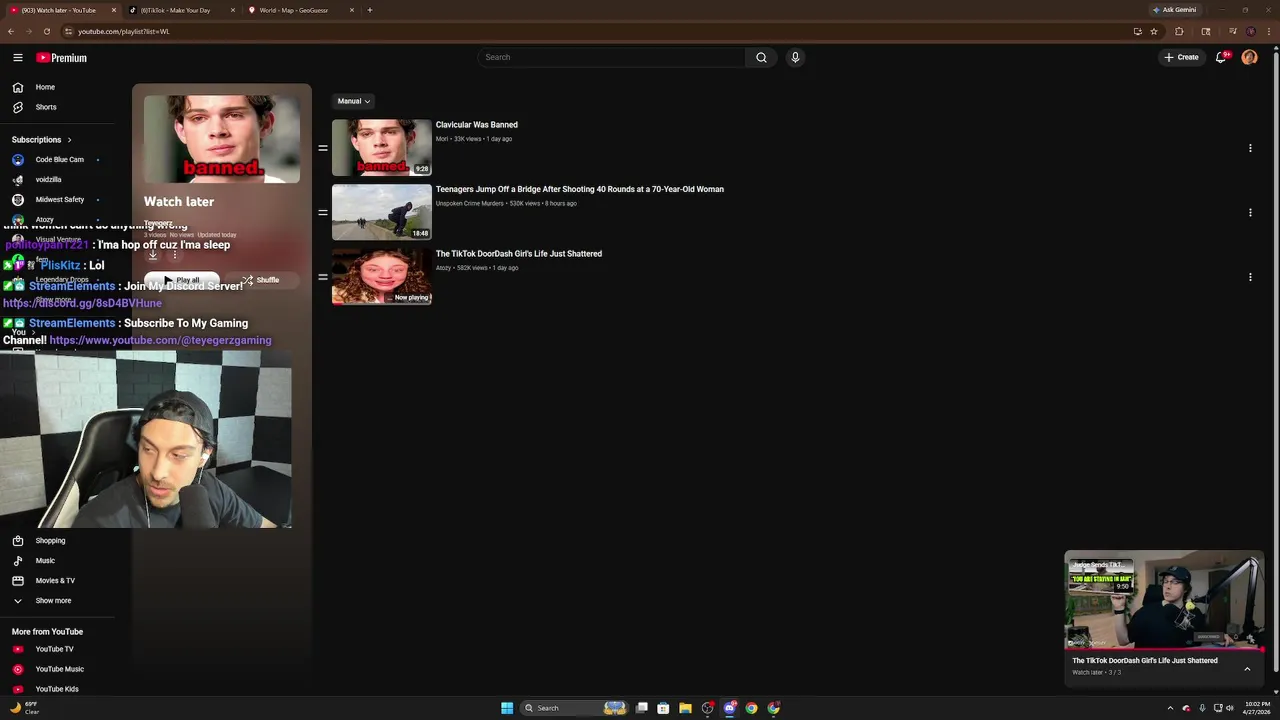The width and height of the screenshot is (1280, 720).
Task: Open the YouTube guide hamburger menu
Action: click(17, 58)
